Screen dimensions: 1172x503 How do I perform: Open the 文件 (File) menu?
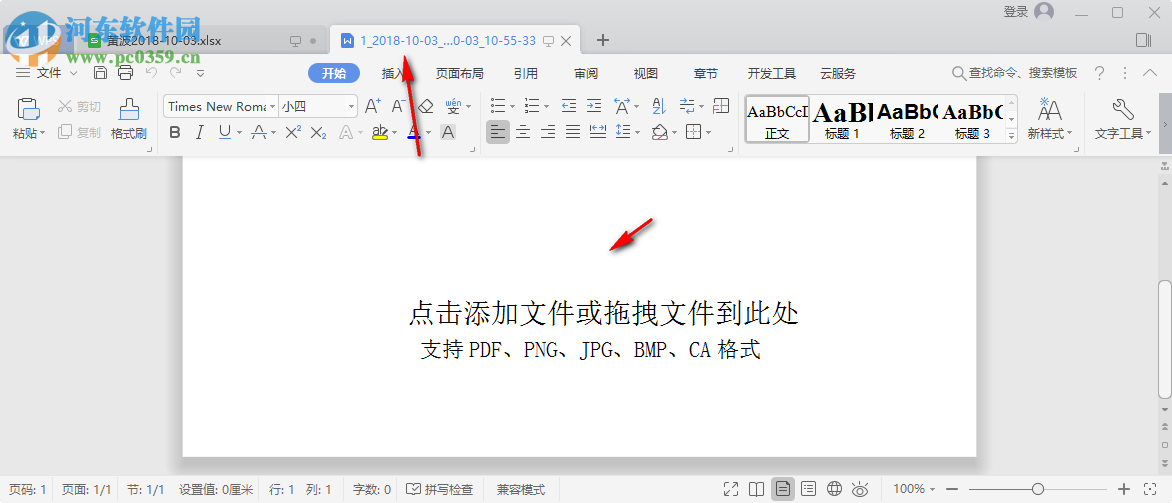click(x=47, y=72)
